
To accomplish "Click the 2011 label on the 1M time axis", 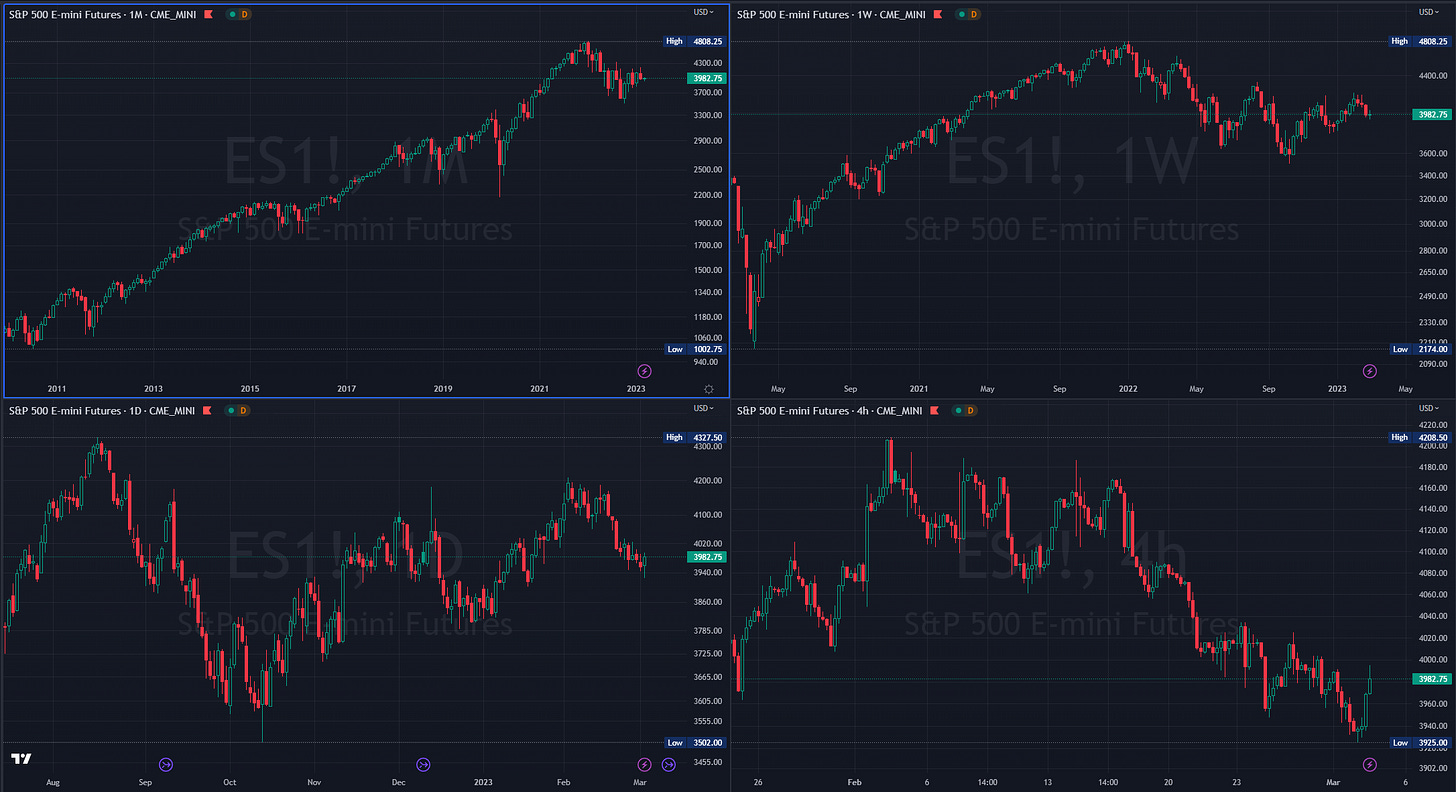I will [x=56, y=388].
